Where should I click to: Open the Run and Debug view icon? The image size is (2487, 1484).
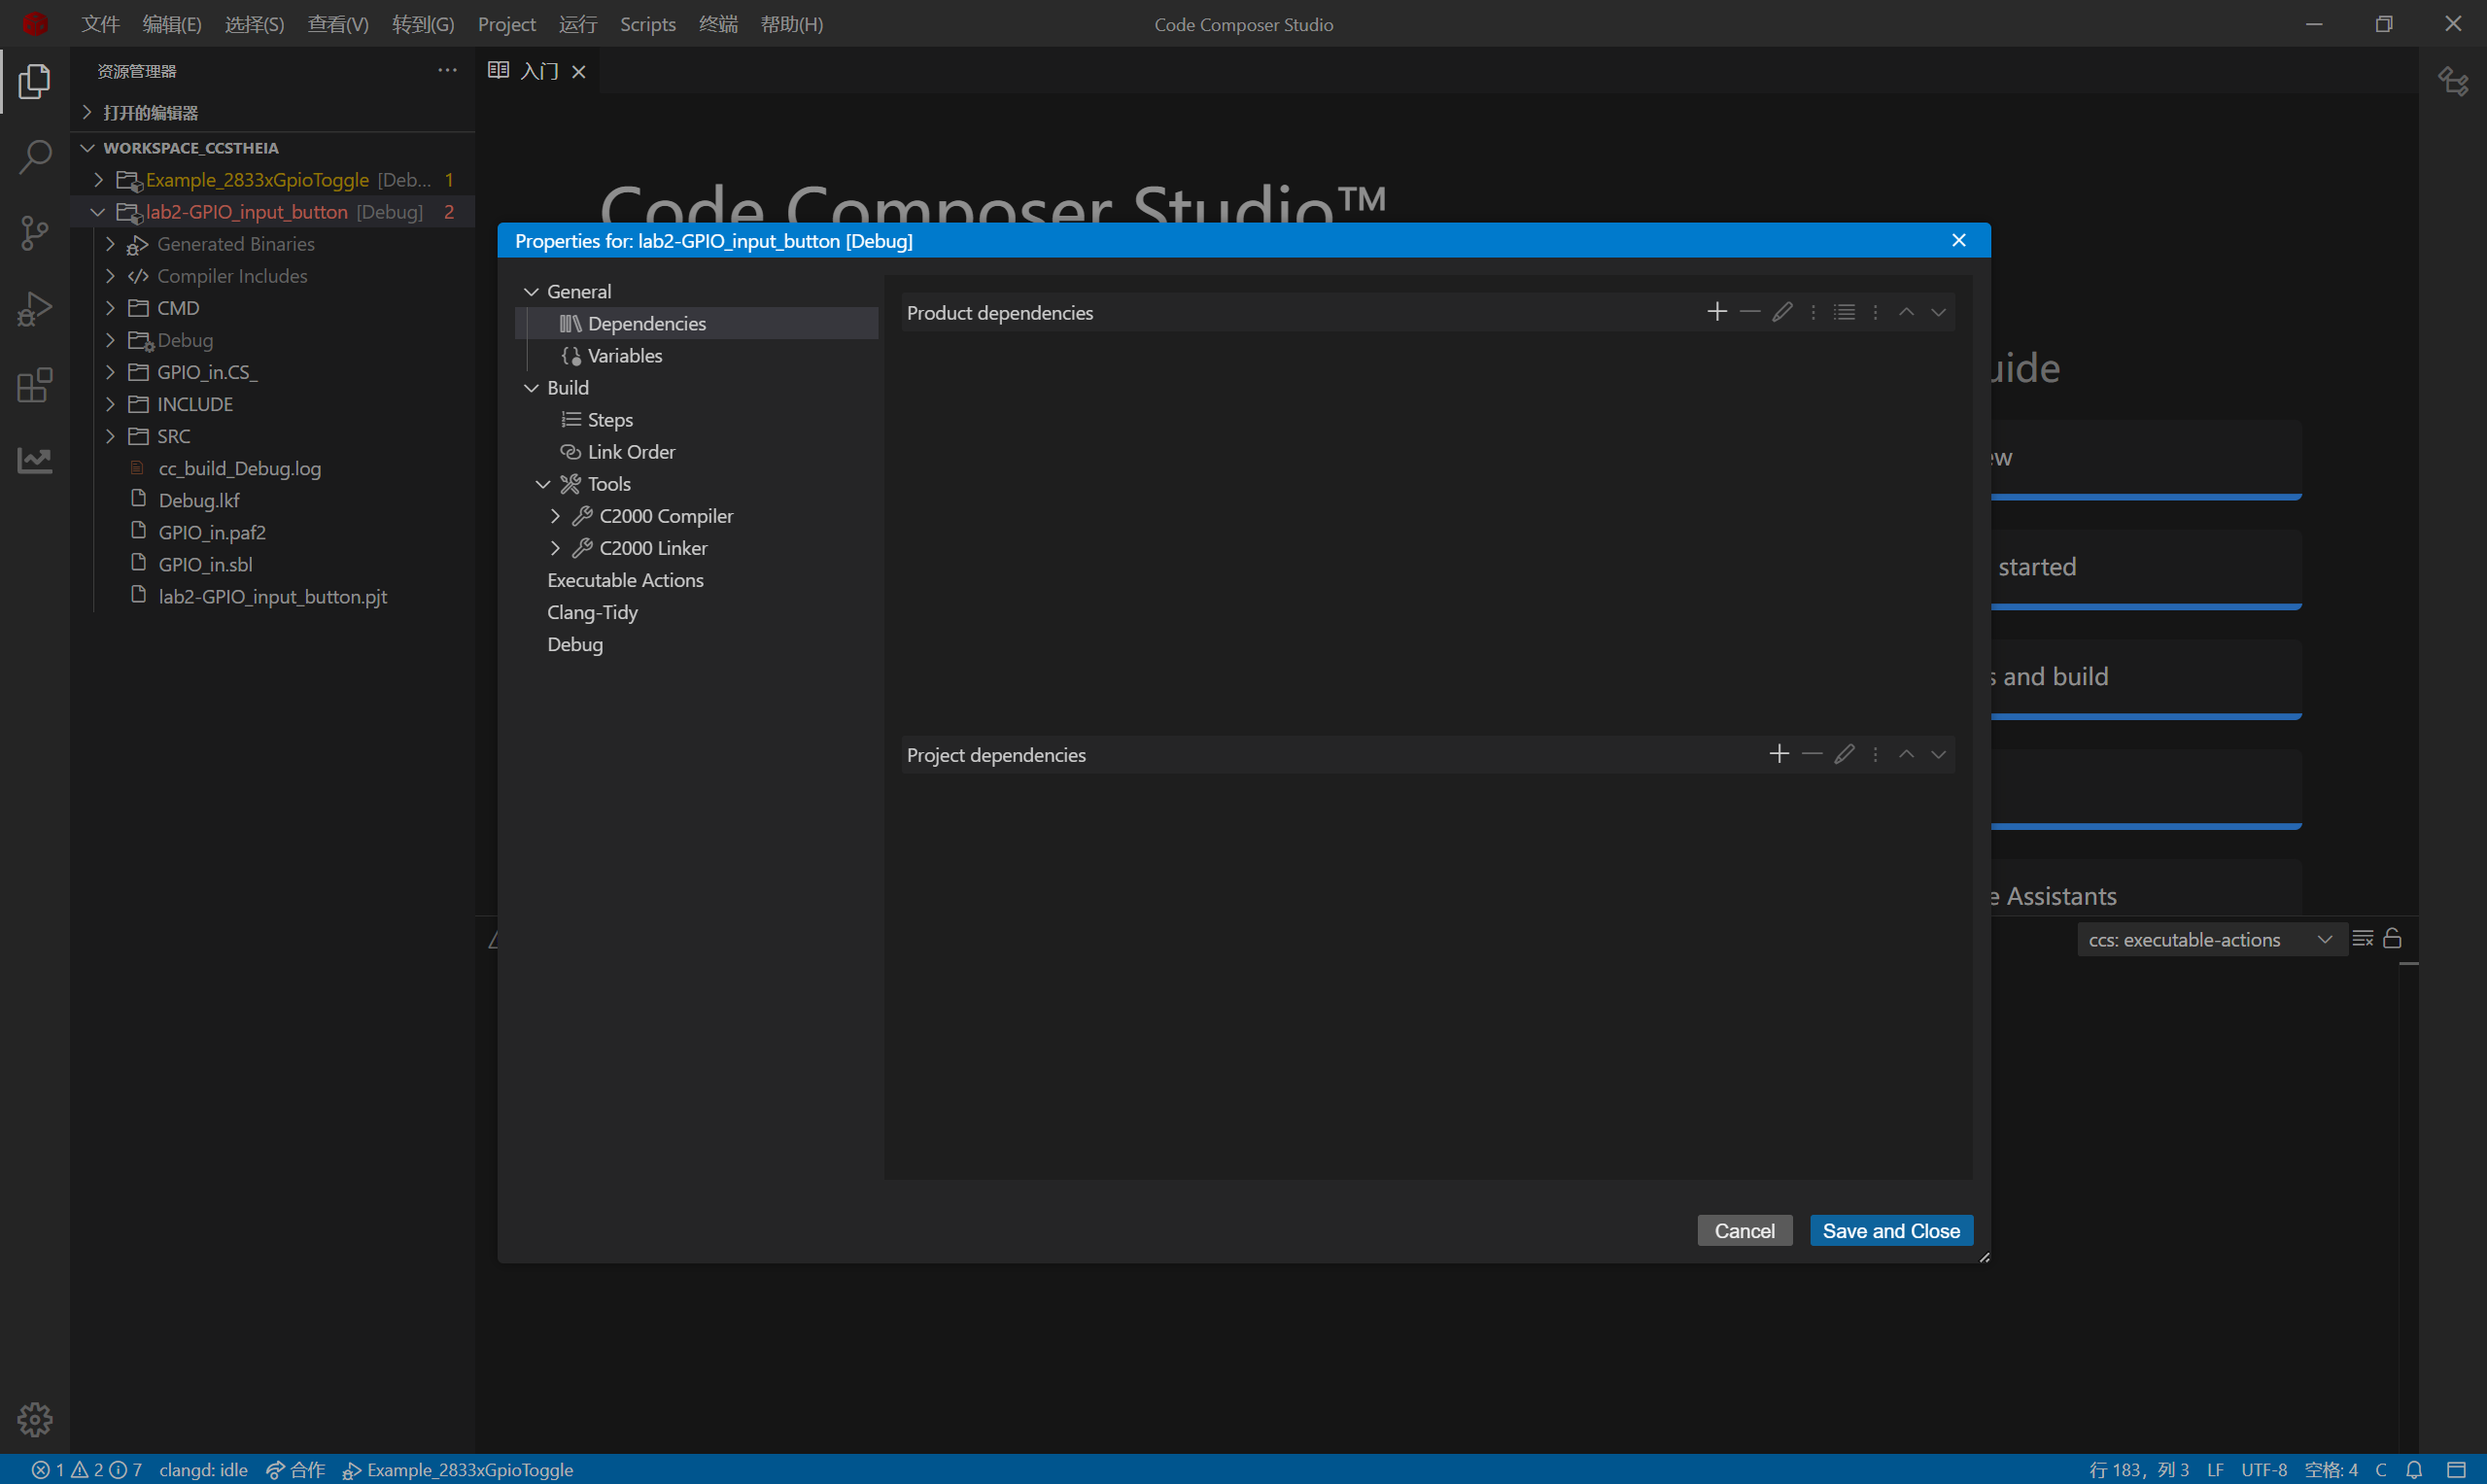pos(35,309)
